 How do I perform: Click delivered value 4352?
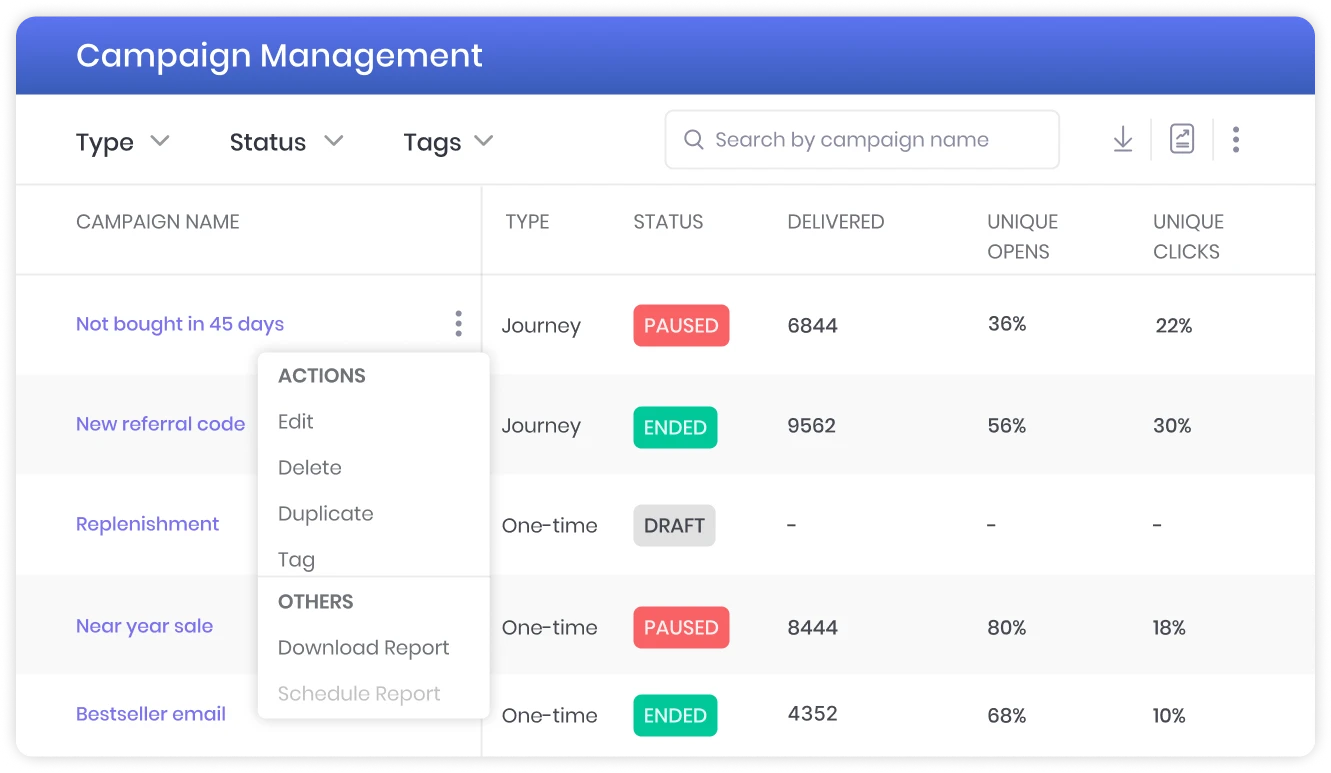tap(812, 714)
